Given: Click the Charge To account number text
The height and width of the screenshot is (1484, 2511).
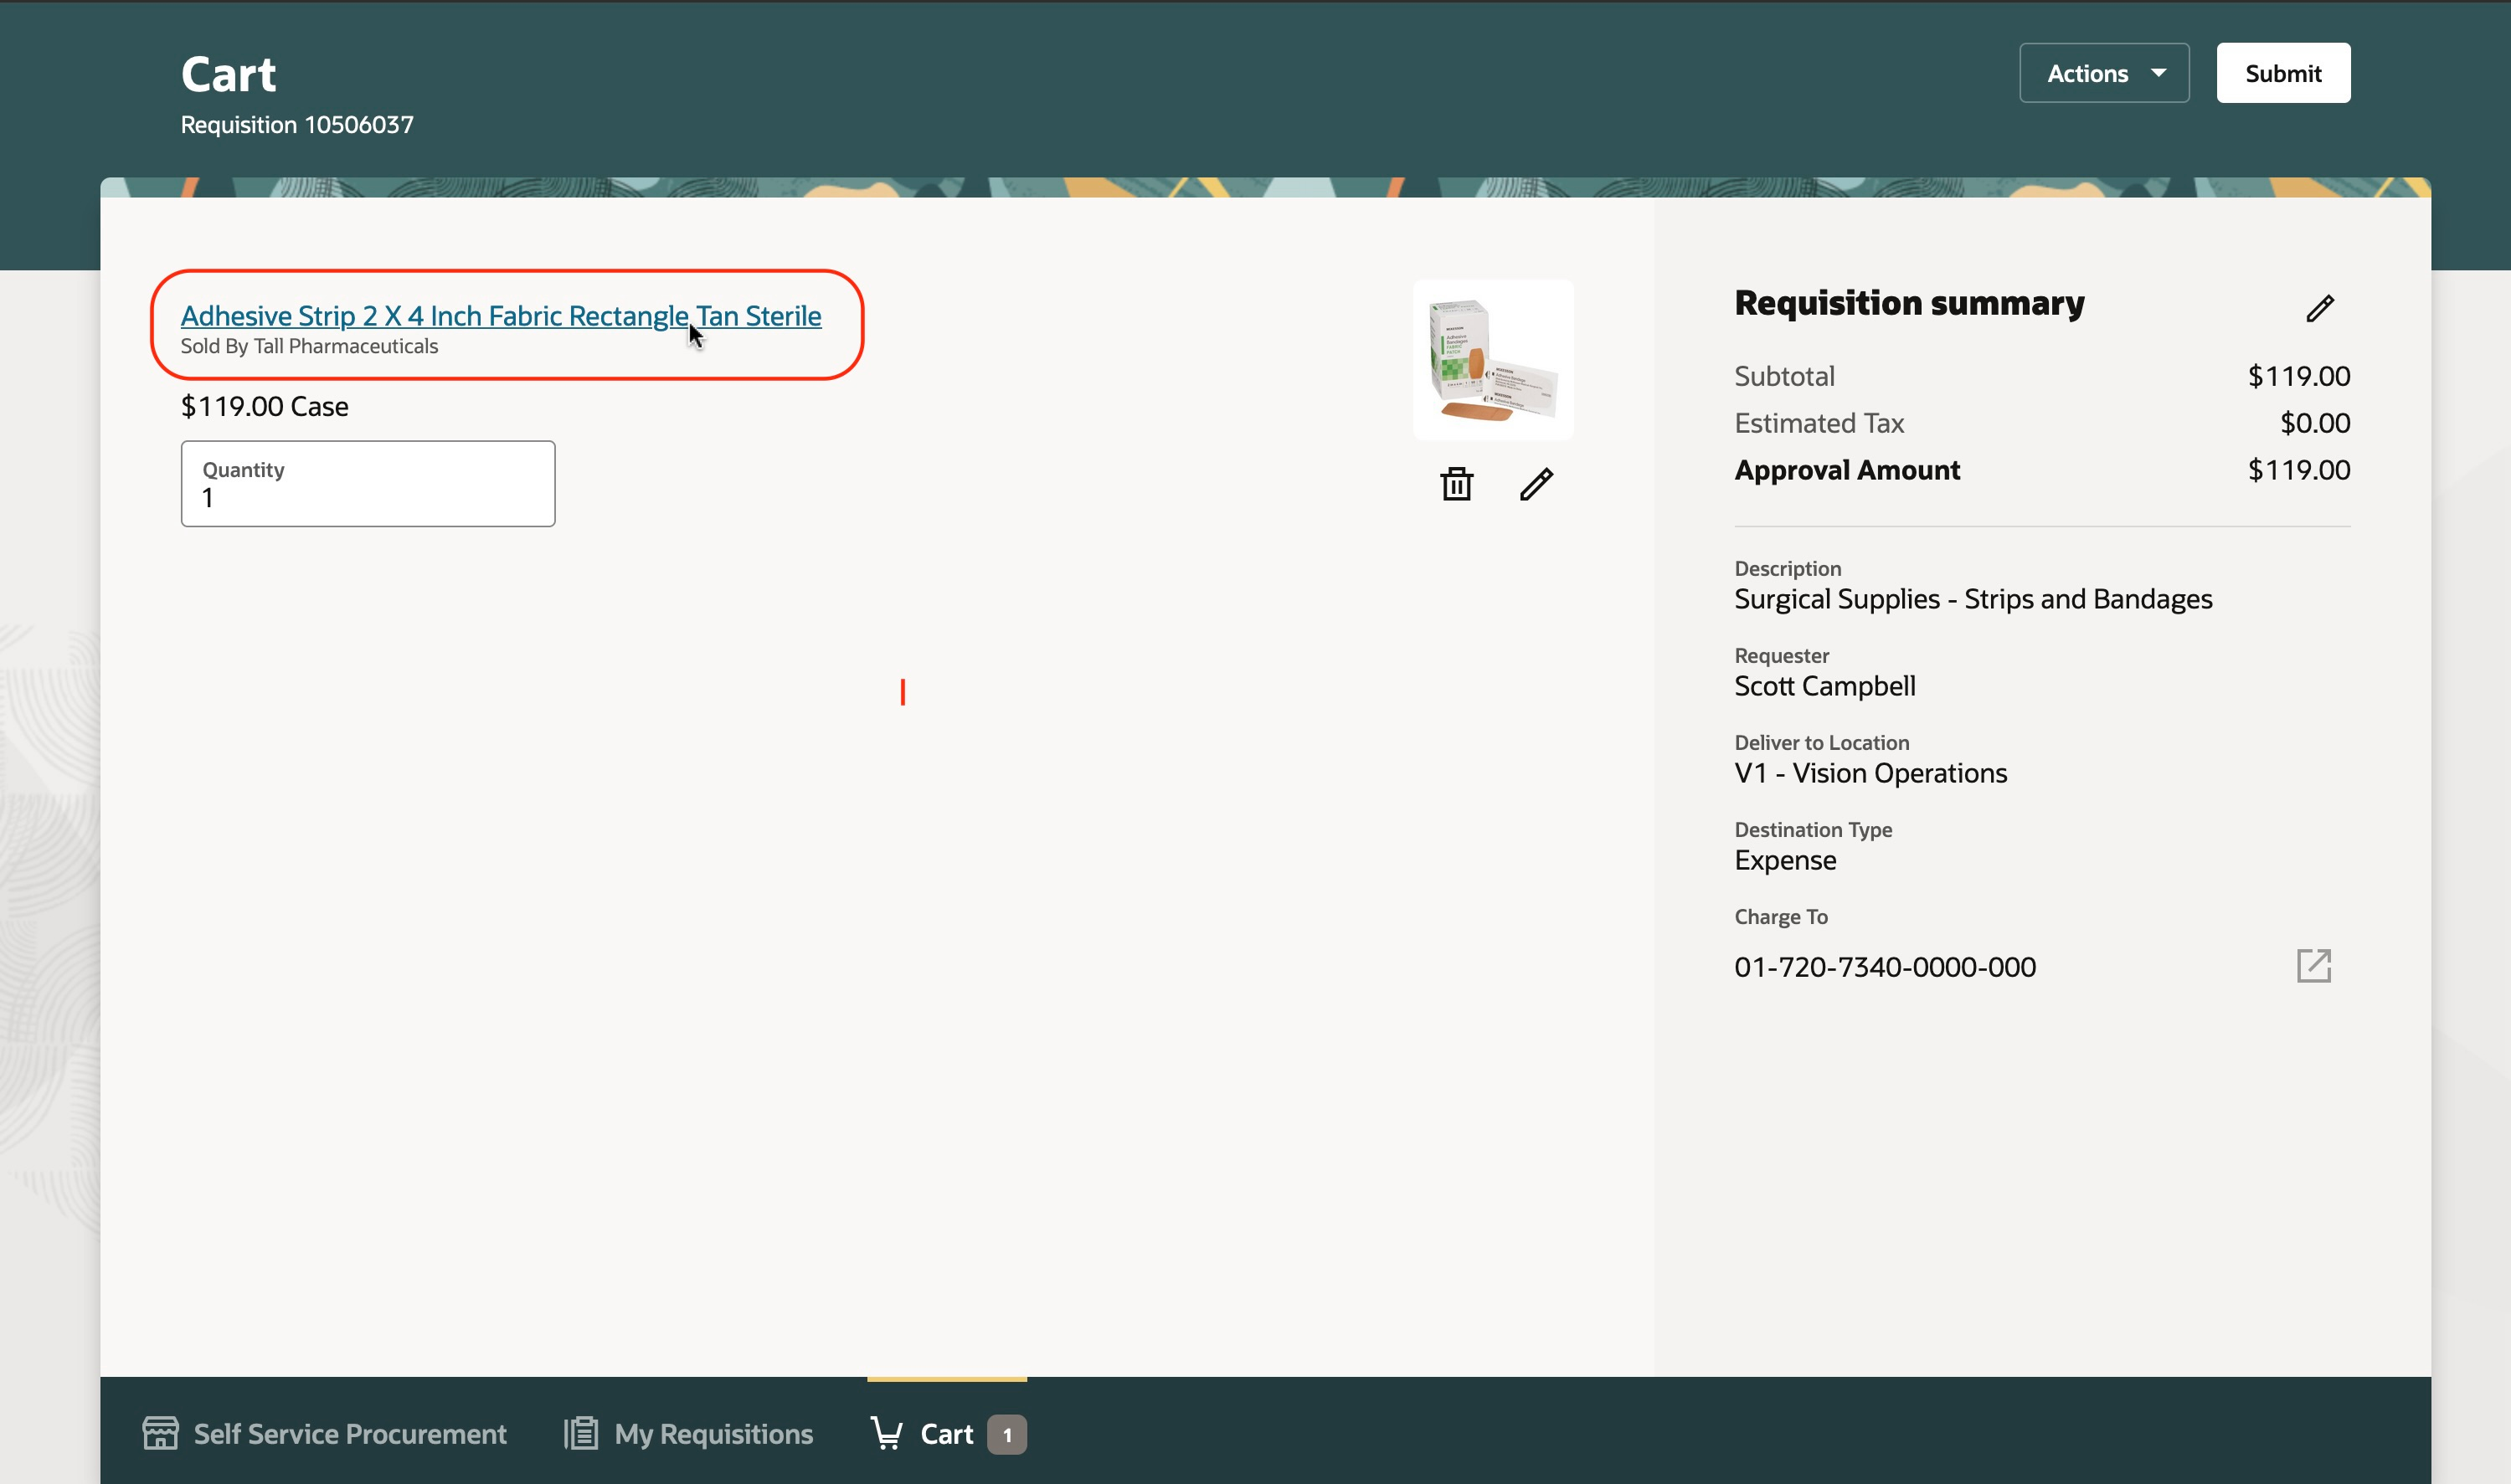Looking at the screenshot, I should pos(1884,967).
